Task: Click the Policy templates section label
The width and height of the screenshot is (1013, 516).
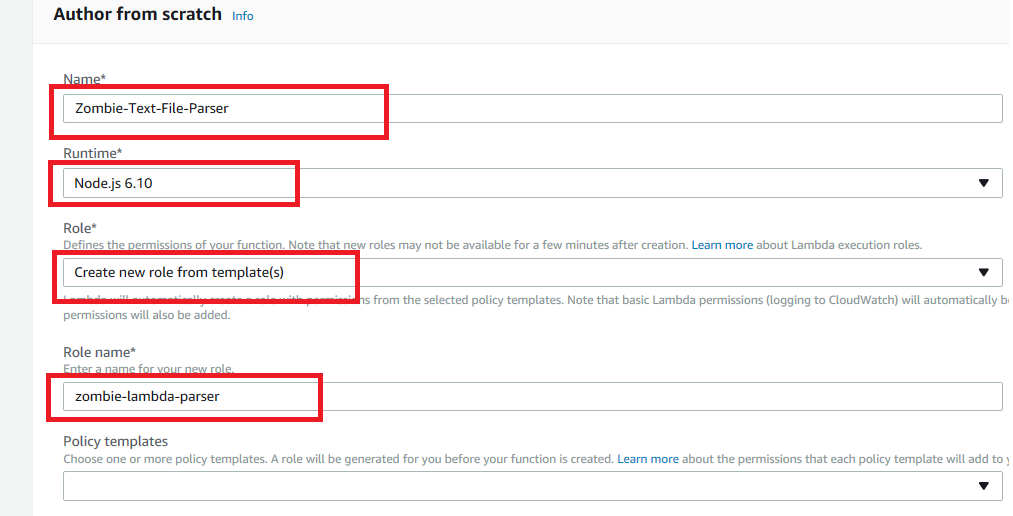Action: point(115,441)
